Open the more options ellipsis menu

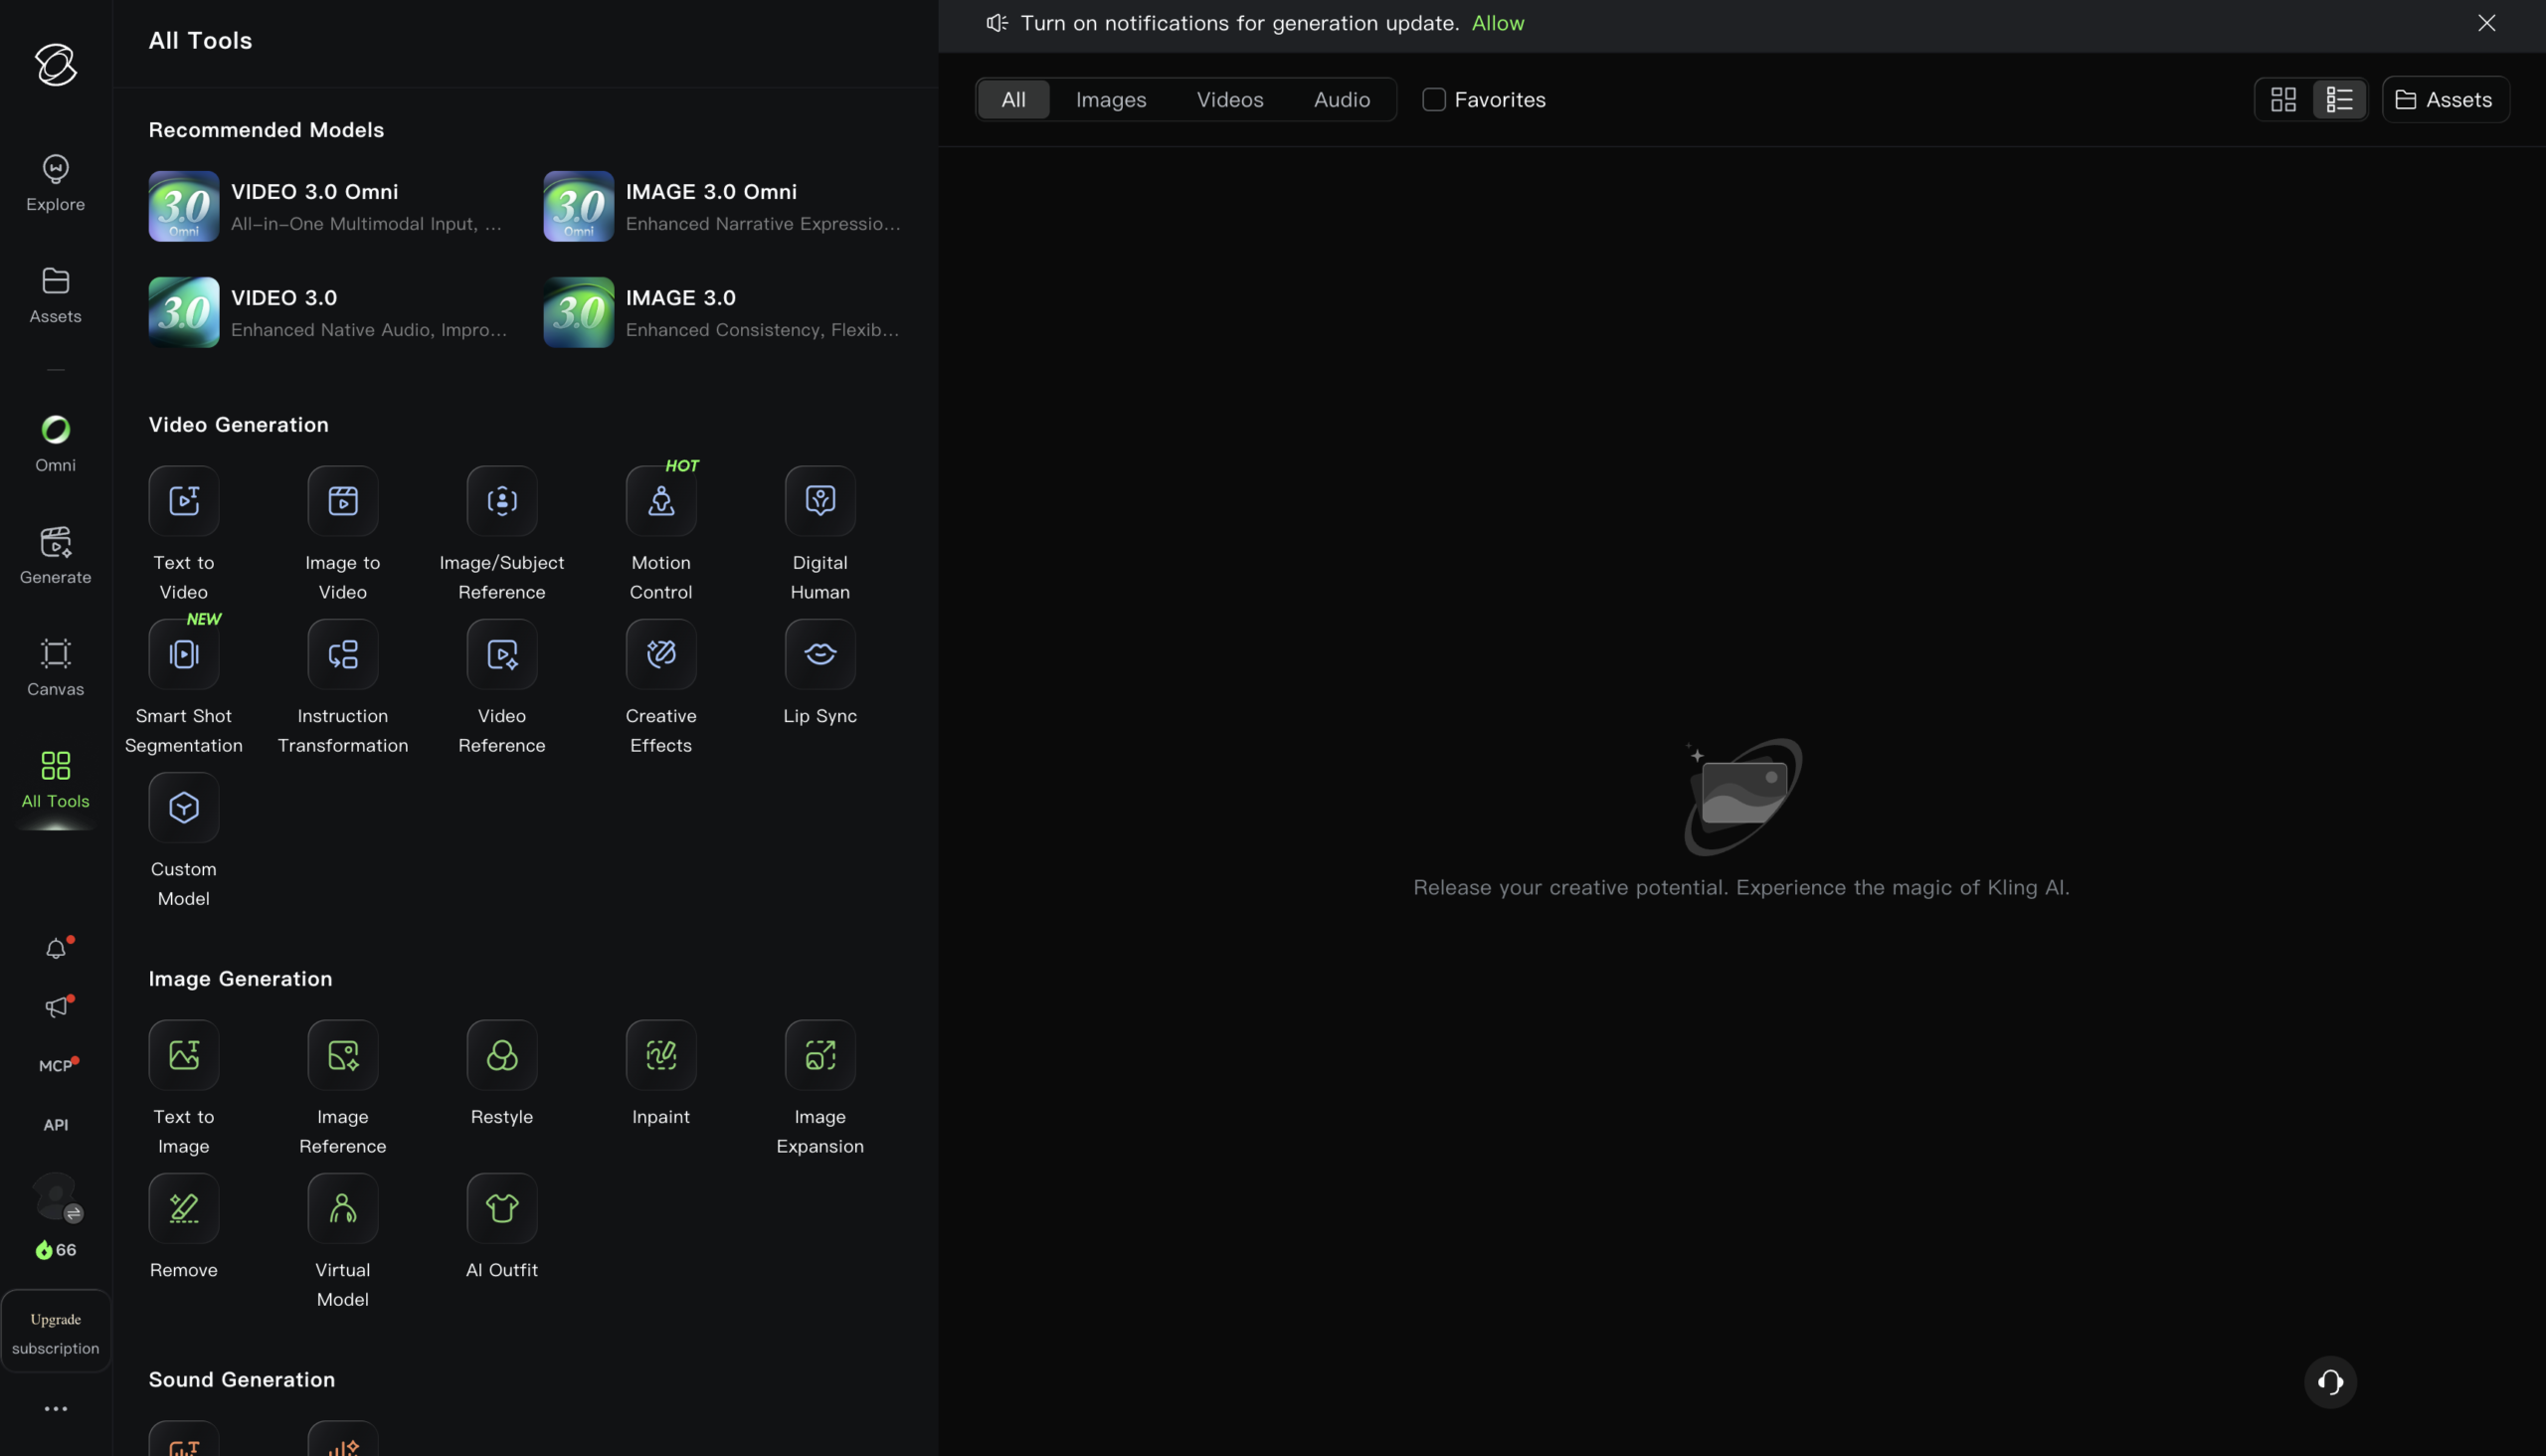56,1409
